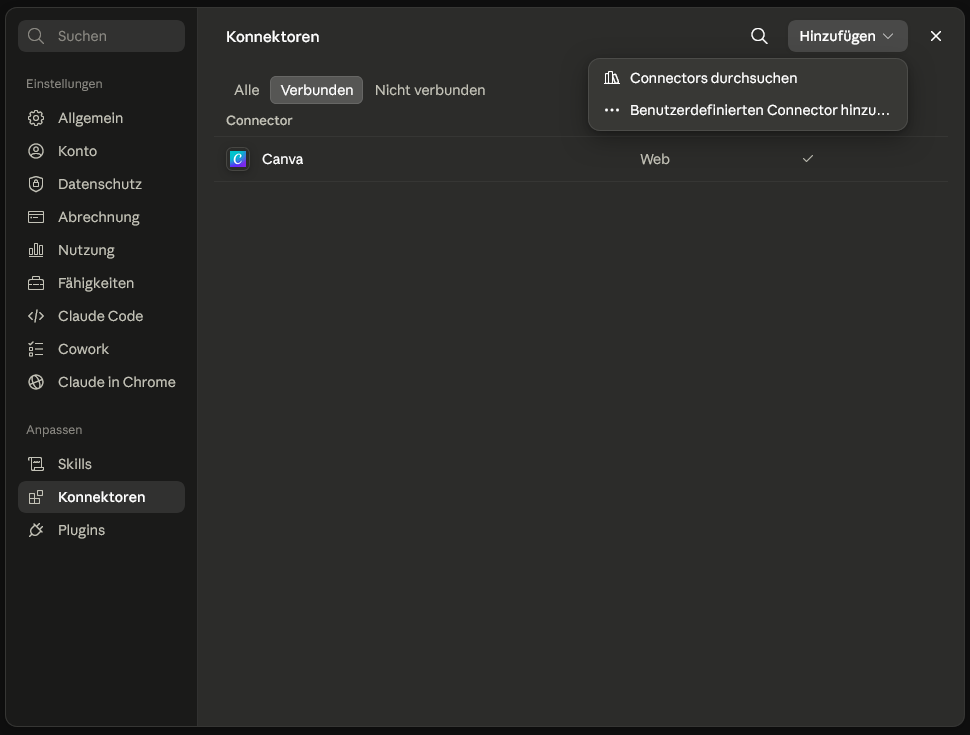Click the Konnektoren blocks icon
This screenshot has width=970, height=735.
[x=36, y=497]
